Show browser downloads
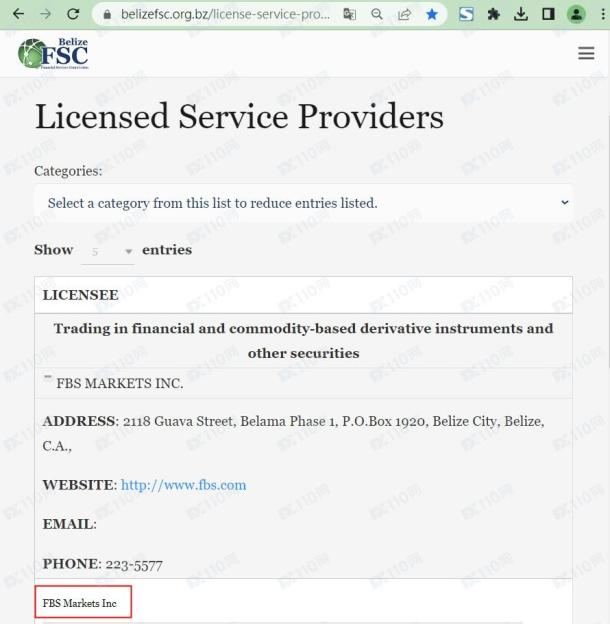Image resolution: width=610 pixels, height=624 pixels. pos(521,14)
